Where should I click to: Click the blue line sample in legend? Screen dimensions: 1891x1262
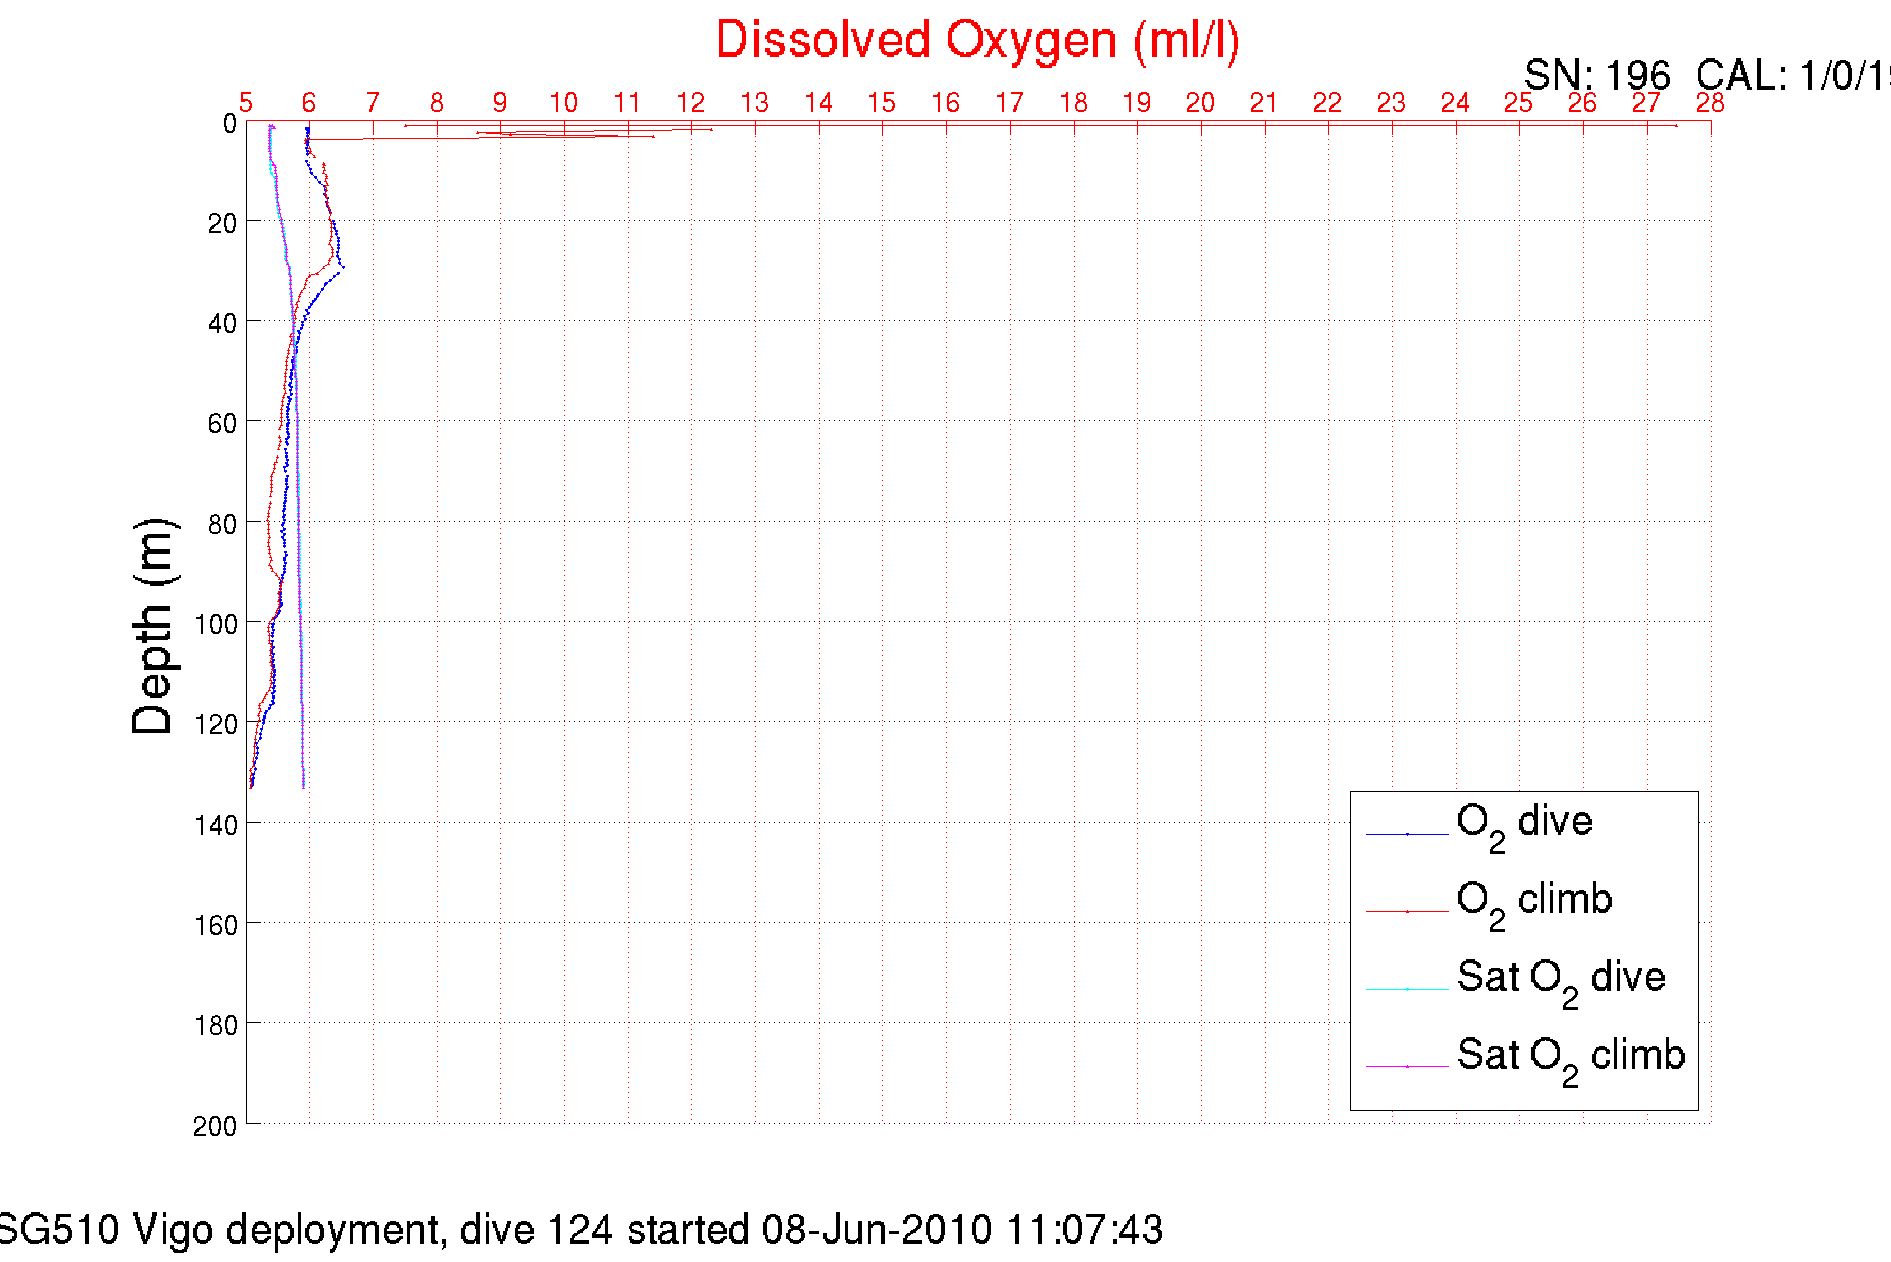click(x=1407, y=834)
